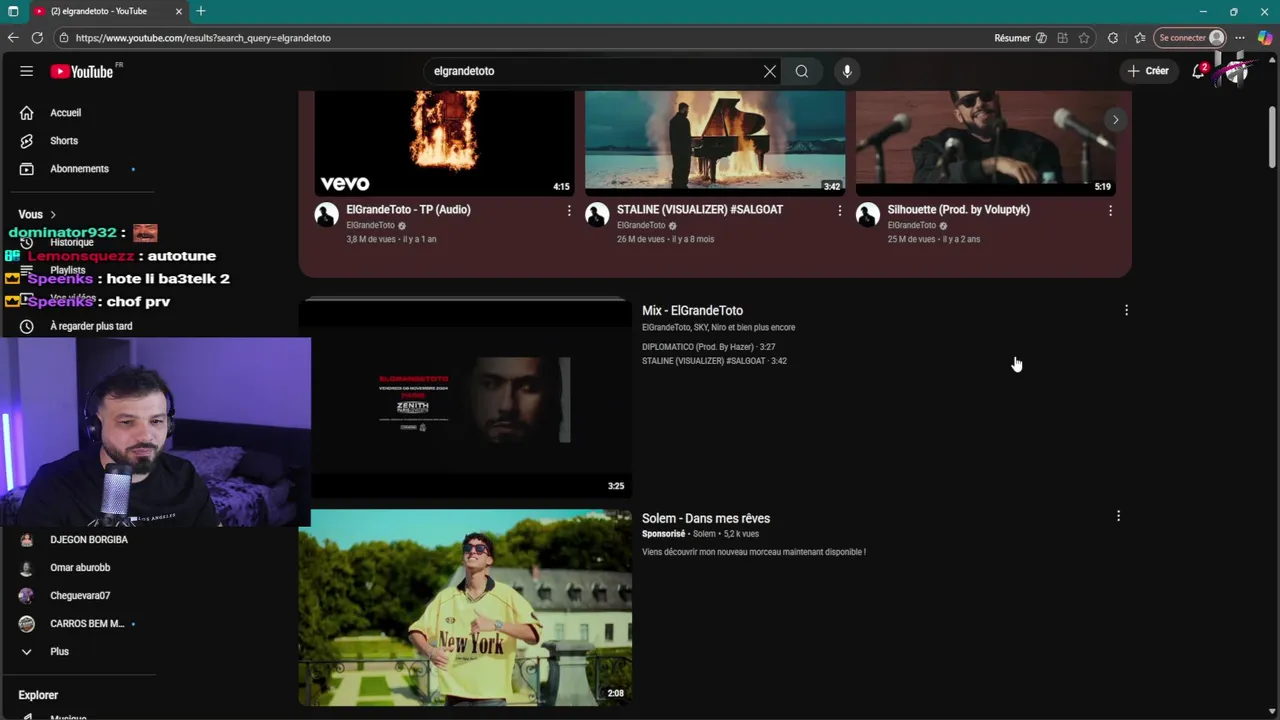This screenshot has width=1280, height=720.
Task: Reload the page
Action: [x=37, y=38]
